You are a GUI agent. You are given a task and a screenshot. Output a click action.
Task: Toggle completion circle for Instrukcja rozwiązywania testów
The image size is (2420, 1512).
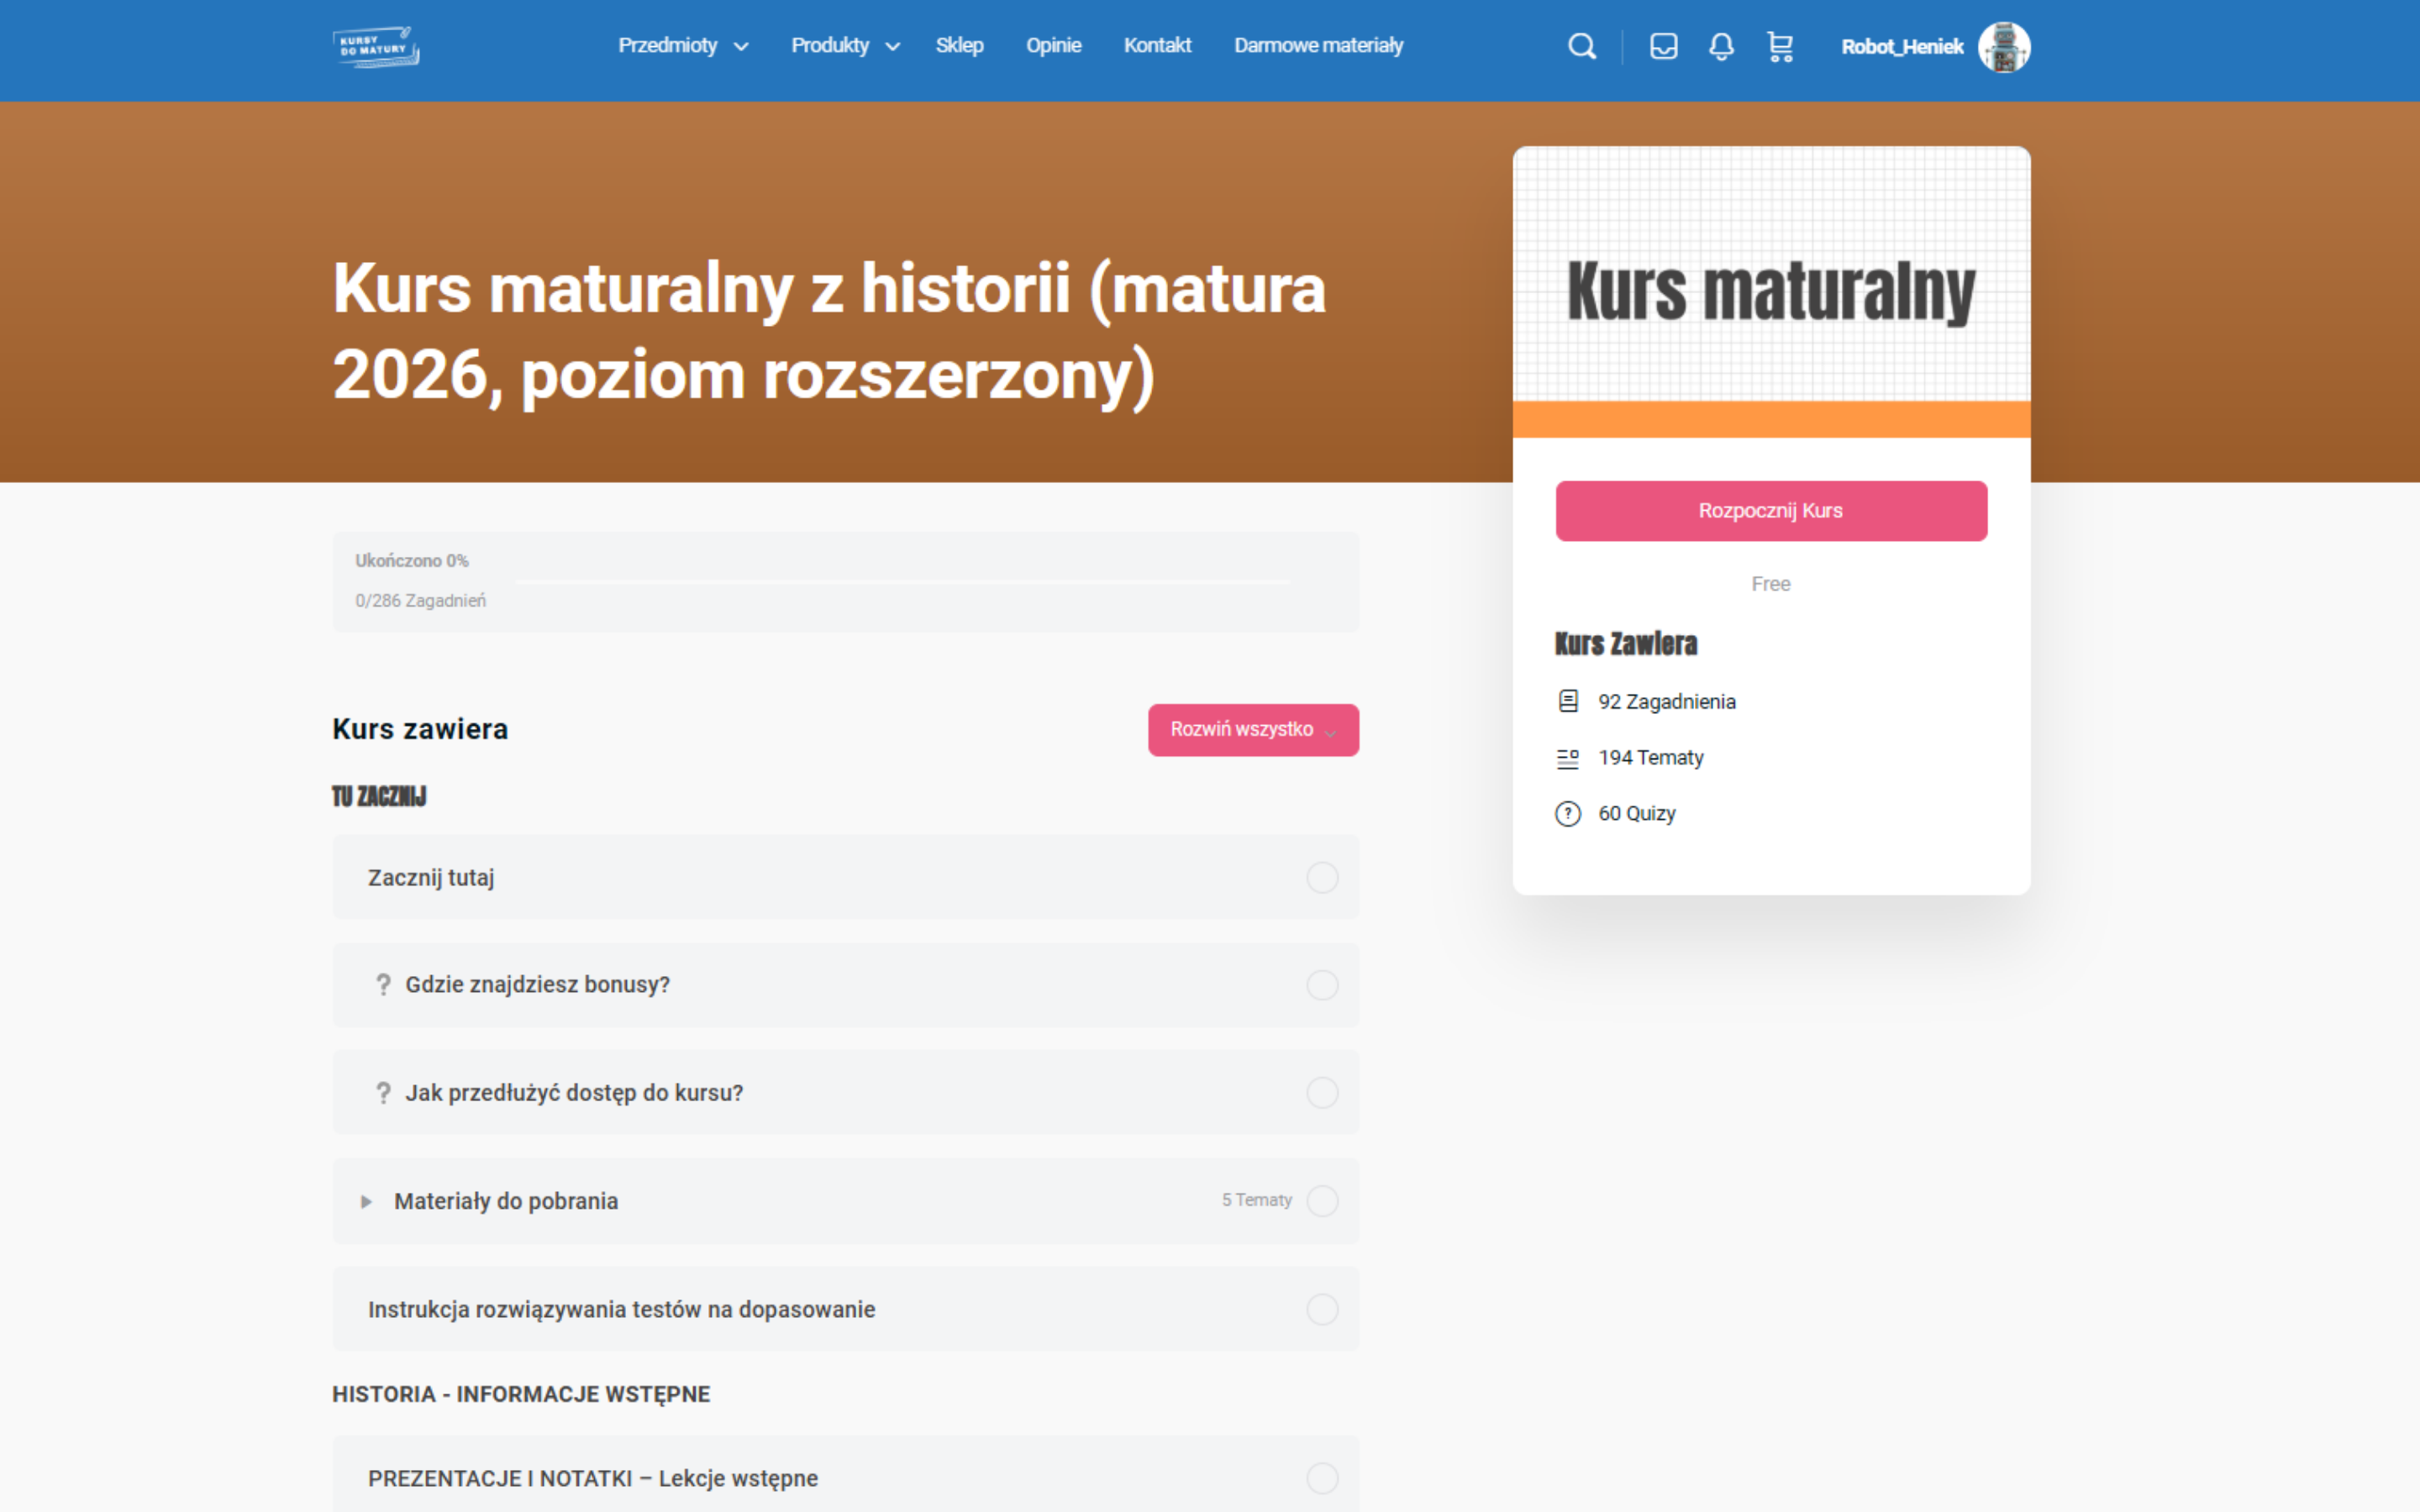(1322, 1309)
